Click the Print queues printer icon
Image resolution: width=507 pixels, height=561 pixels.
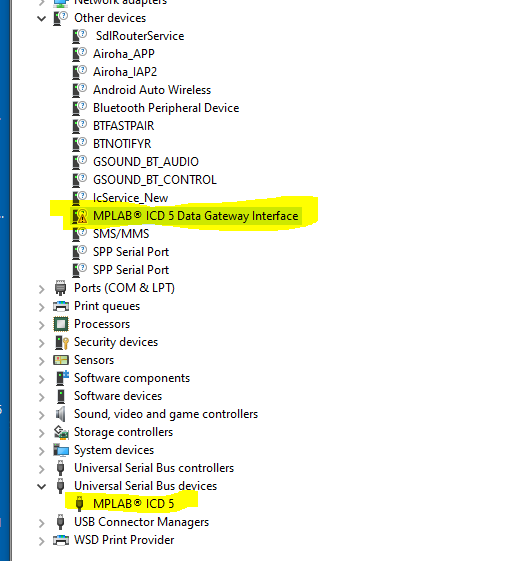coord(61,306)
